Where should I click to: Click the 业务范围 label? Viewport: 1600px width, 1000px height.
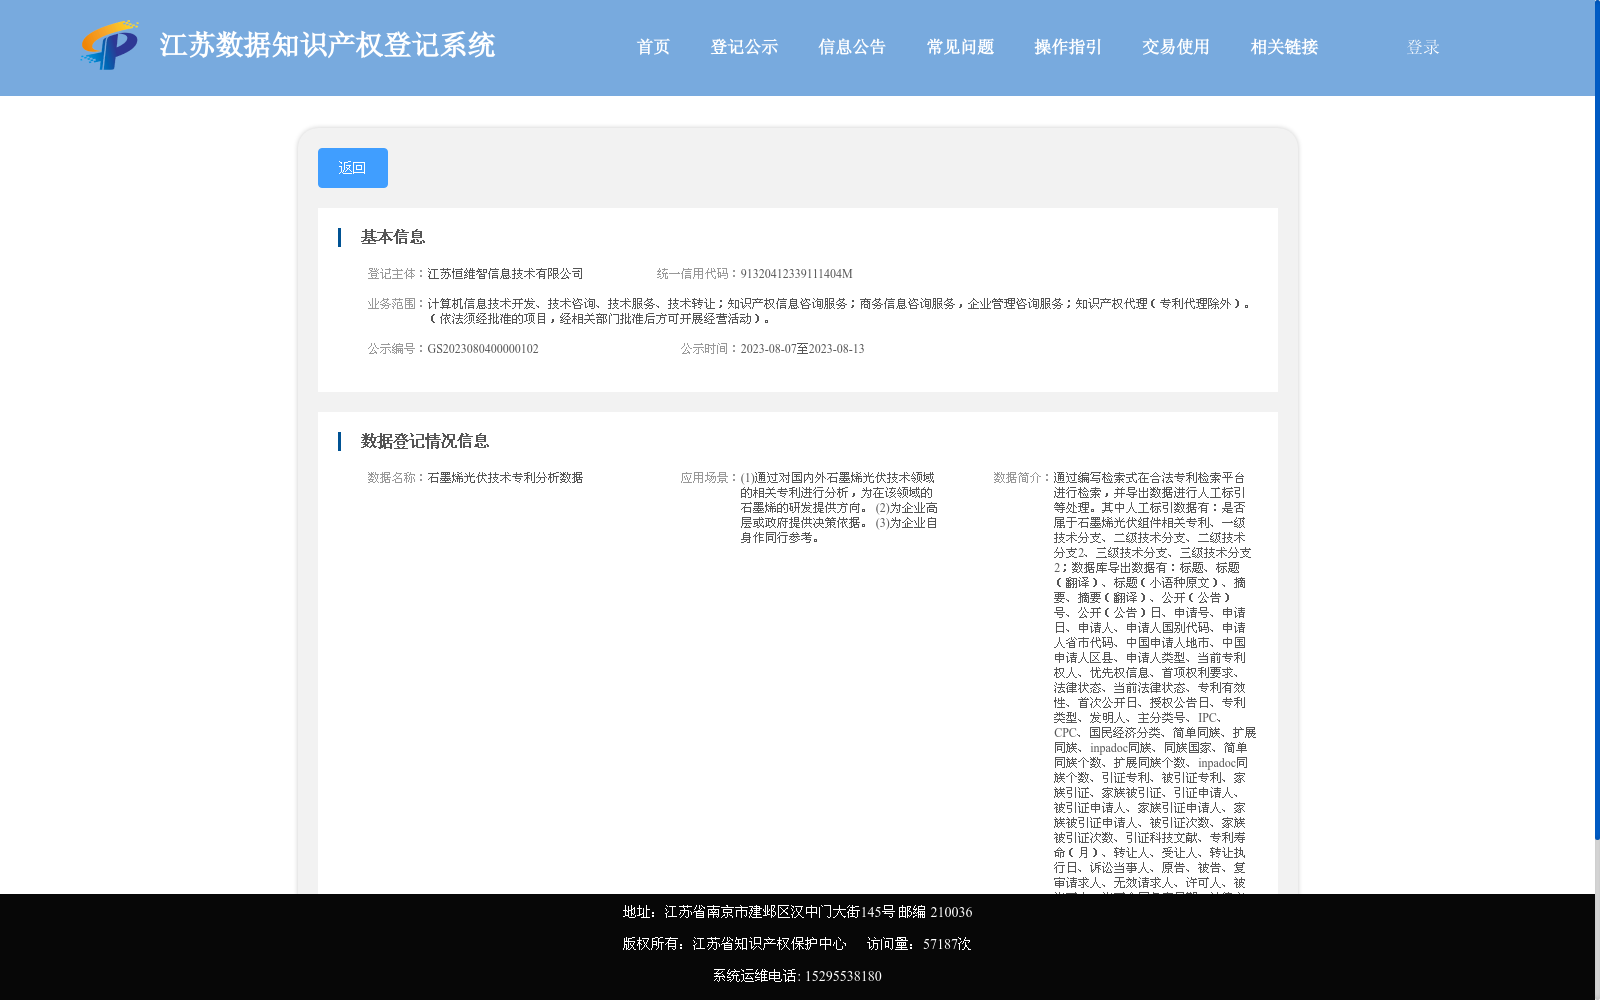(x=394, y=304)
